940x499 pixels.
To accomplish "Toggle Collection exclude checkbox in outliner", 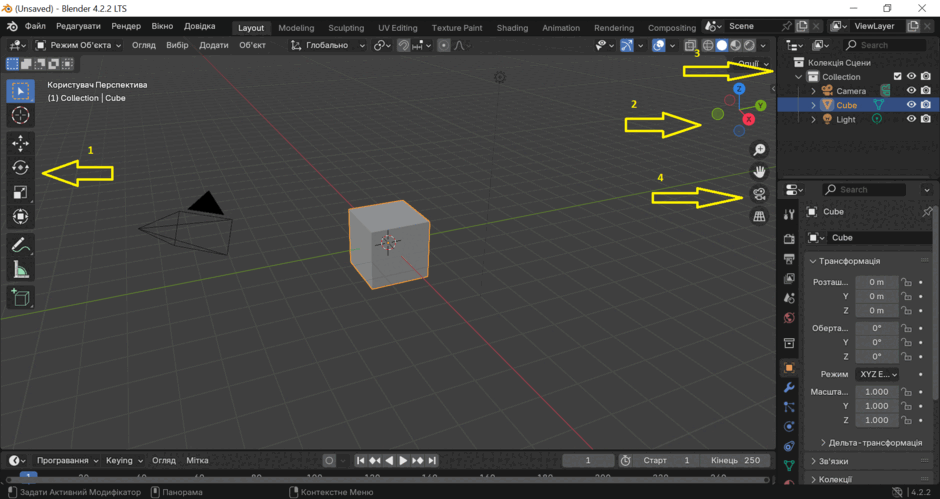I will tap(897, 76).
